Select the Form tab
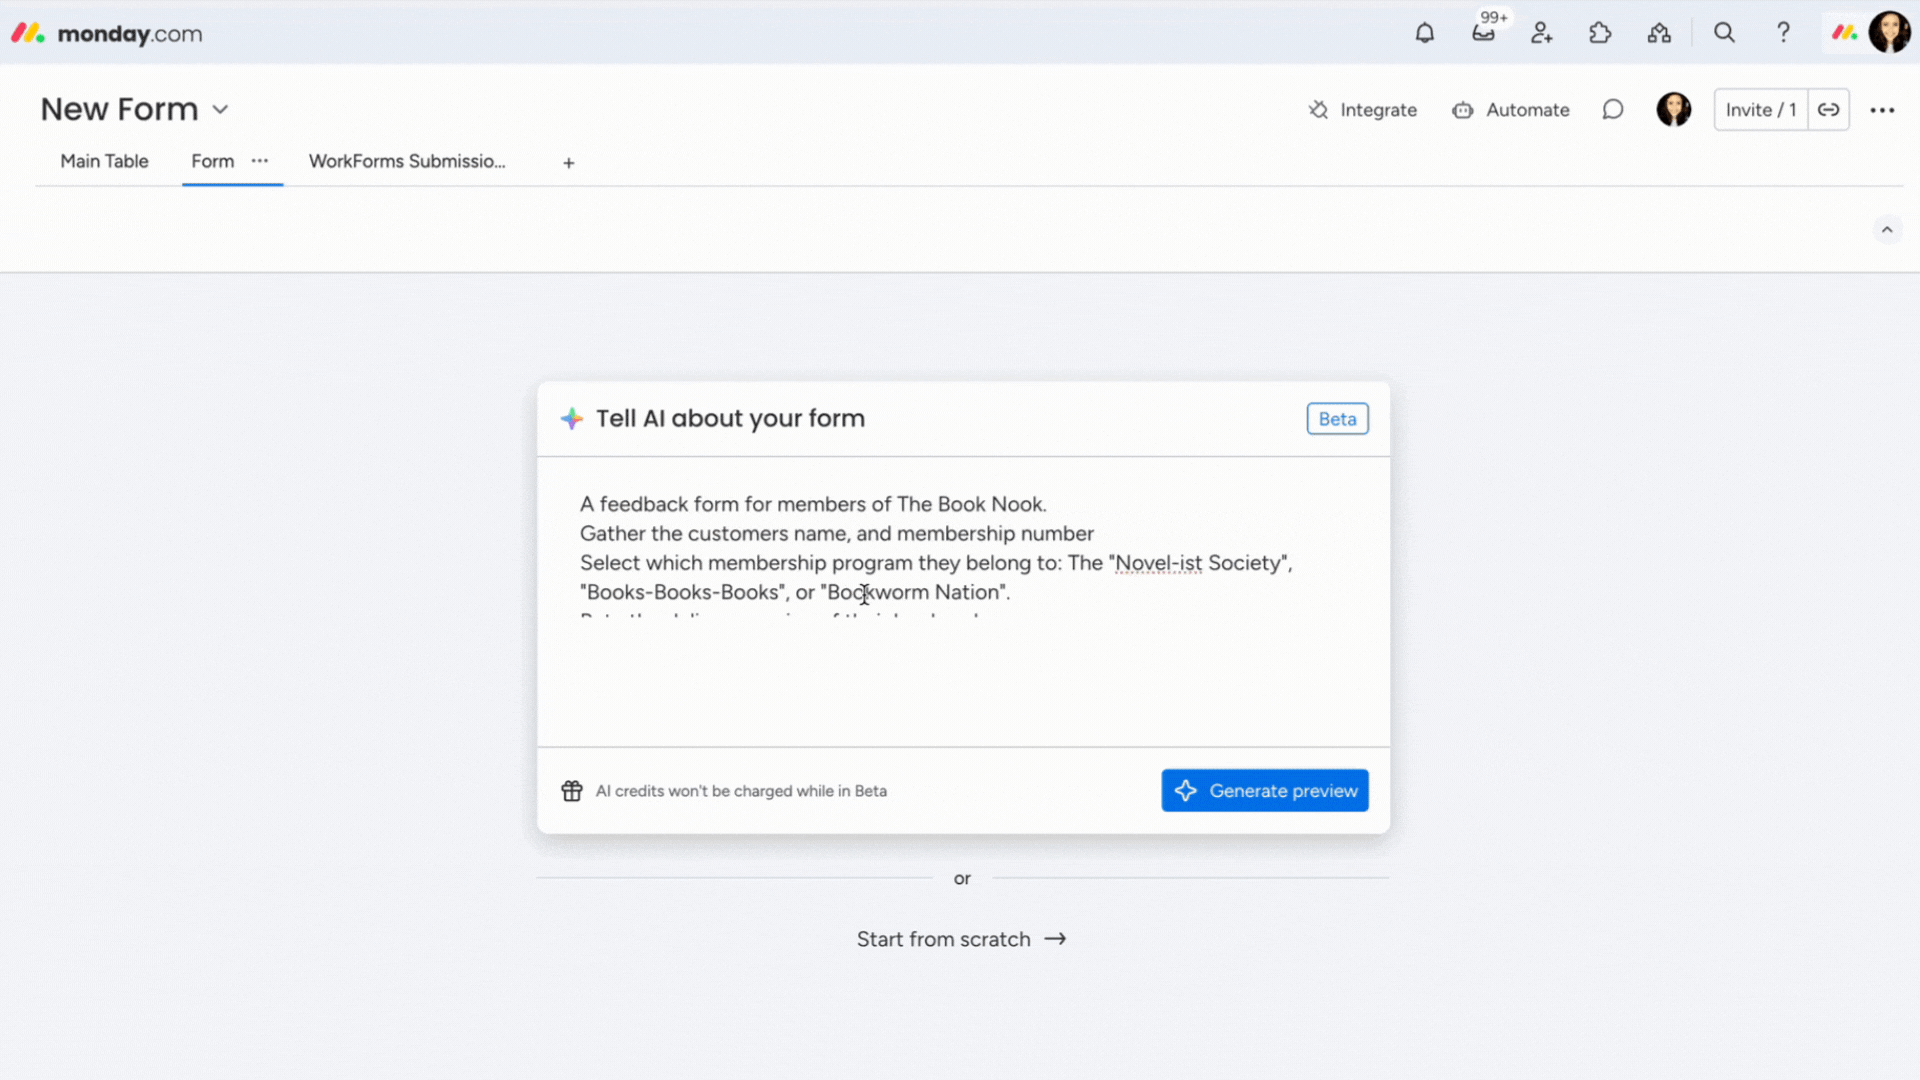This screenshot has width=1920, height=1080. click(212, 161)
